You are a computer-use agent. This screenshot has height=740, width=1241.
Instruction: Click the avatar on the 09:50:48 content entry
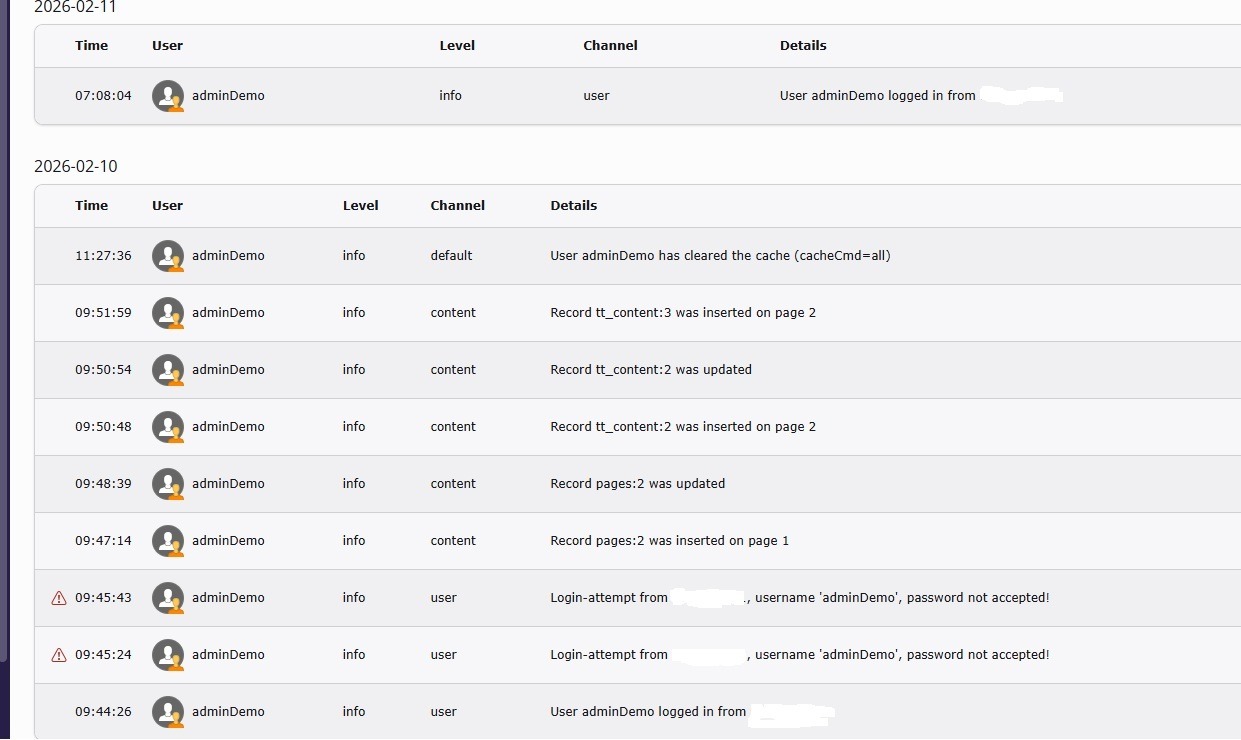point(168,426)
